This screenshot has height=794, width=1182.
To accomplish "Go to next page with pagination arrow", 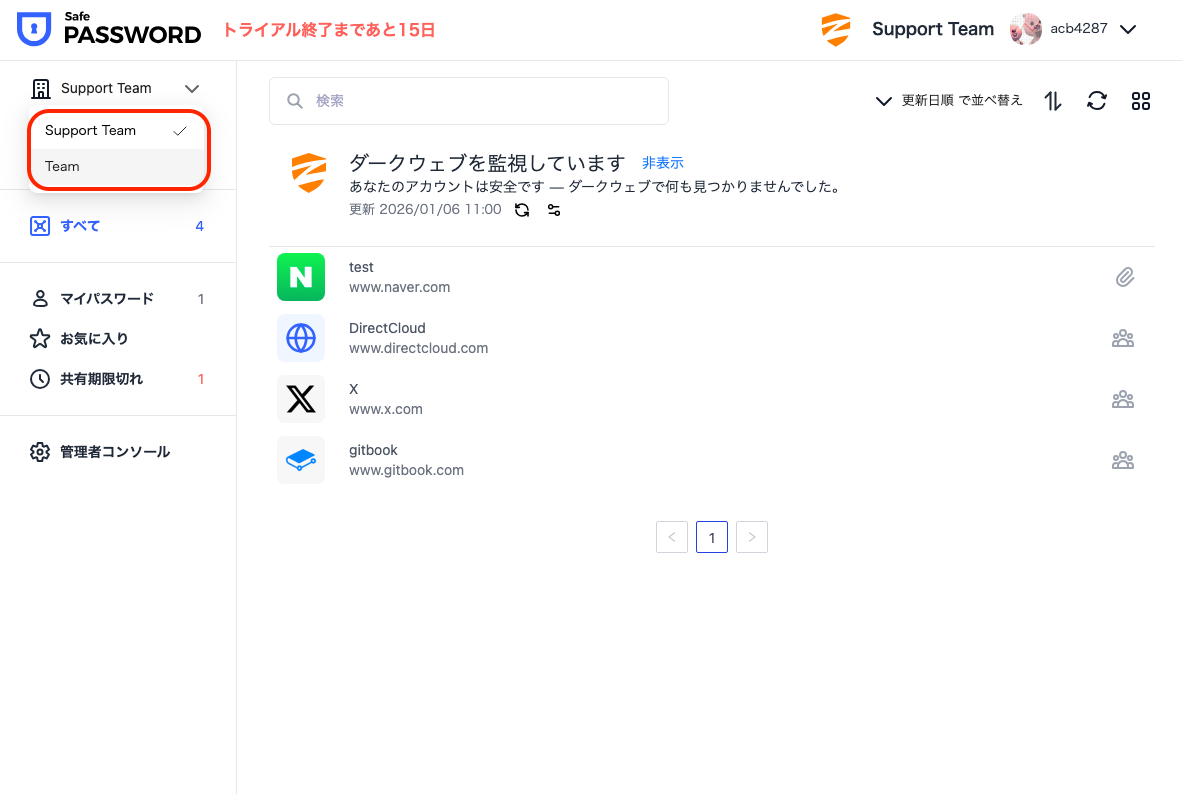I will (x=752, y=537).
